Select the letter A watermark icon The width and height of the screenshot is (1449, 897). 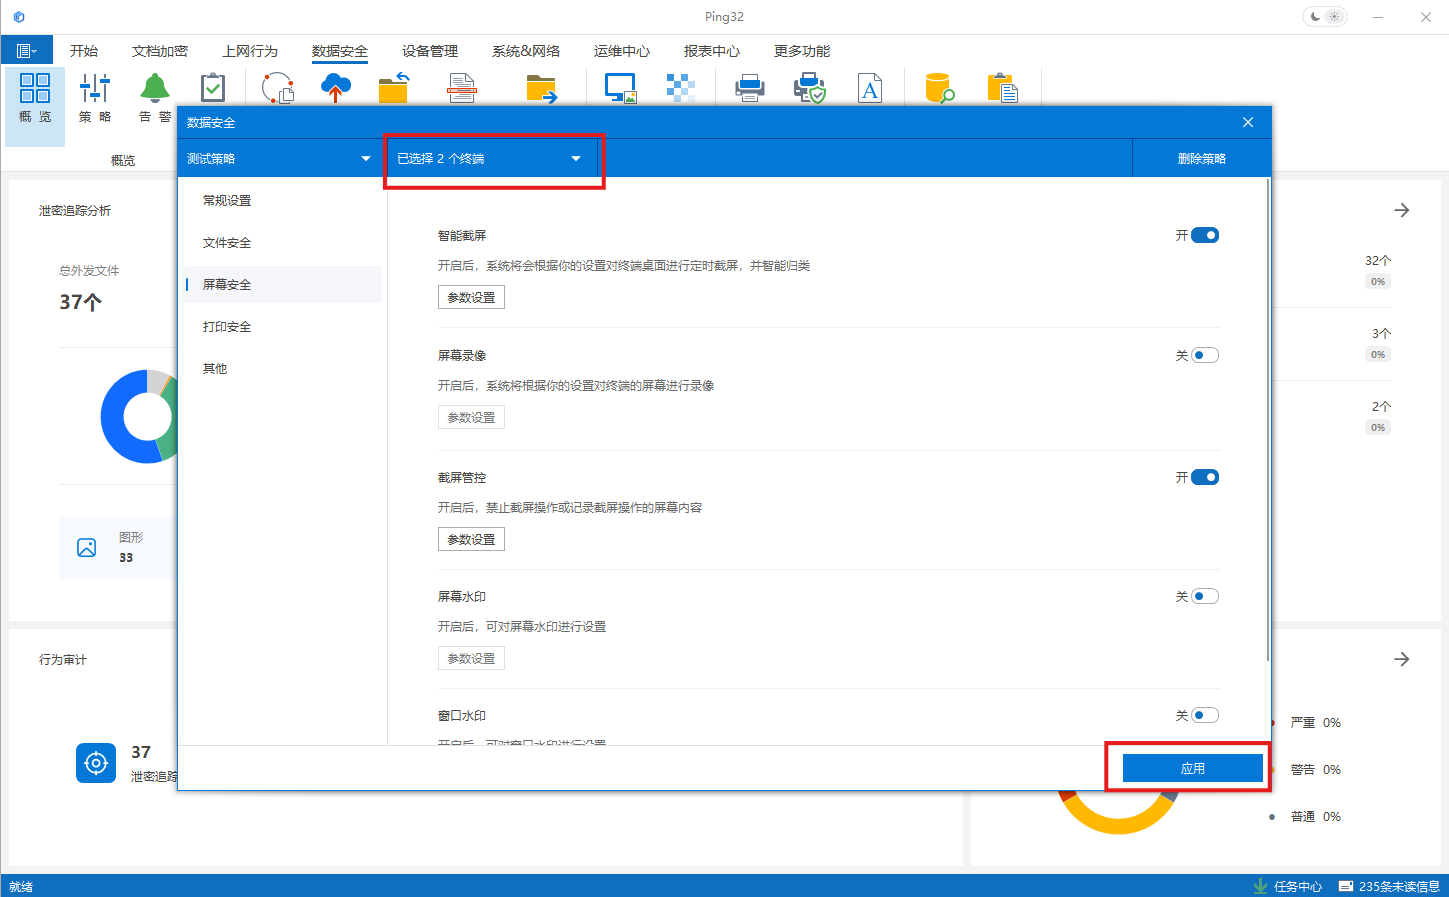[869, 88]
